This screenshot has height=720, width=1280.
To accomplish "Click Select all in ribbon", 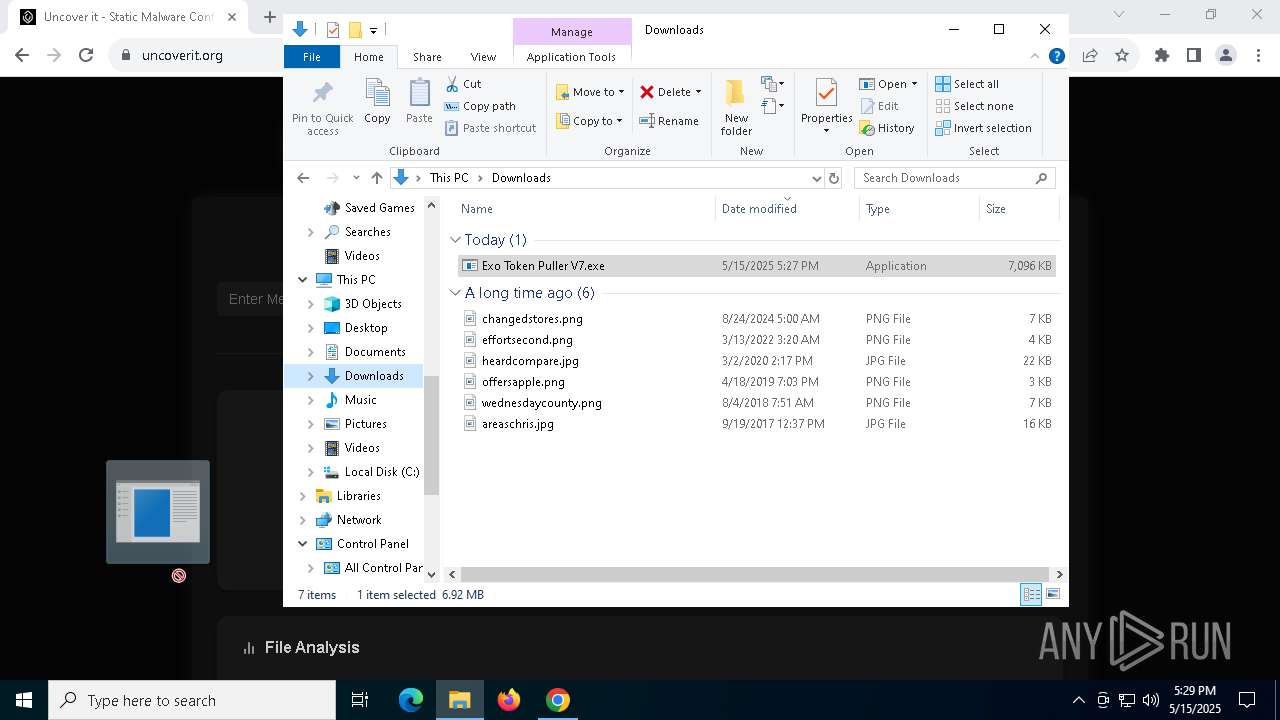I will 967,84.
